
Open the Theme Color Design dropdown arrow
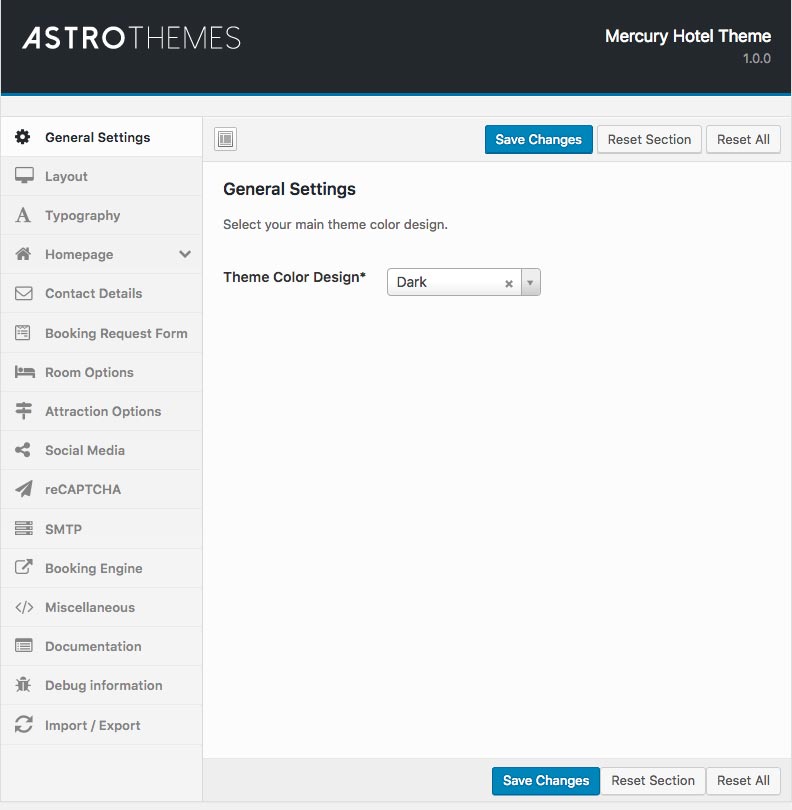[x=531, y=283]
